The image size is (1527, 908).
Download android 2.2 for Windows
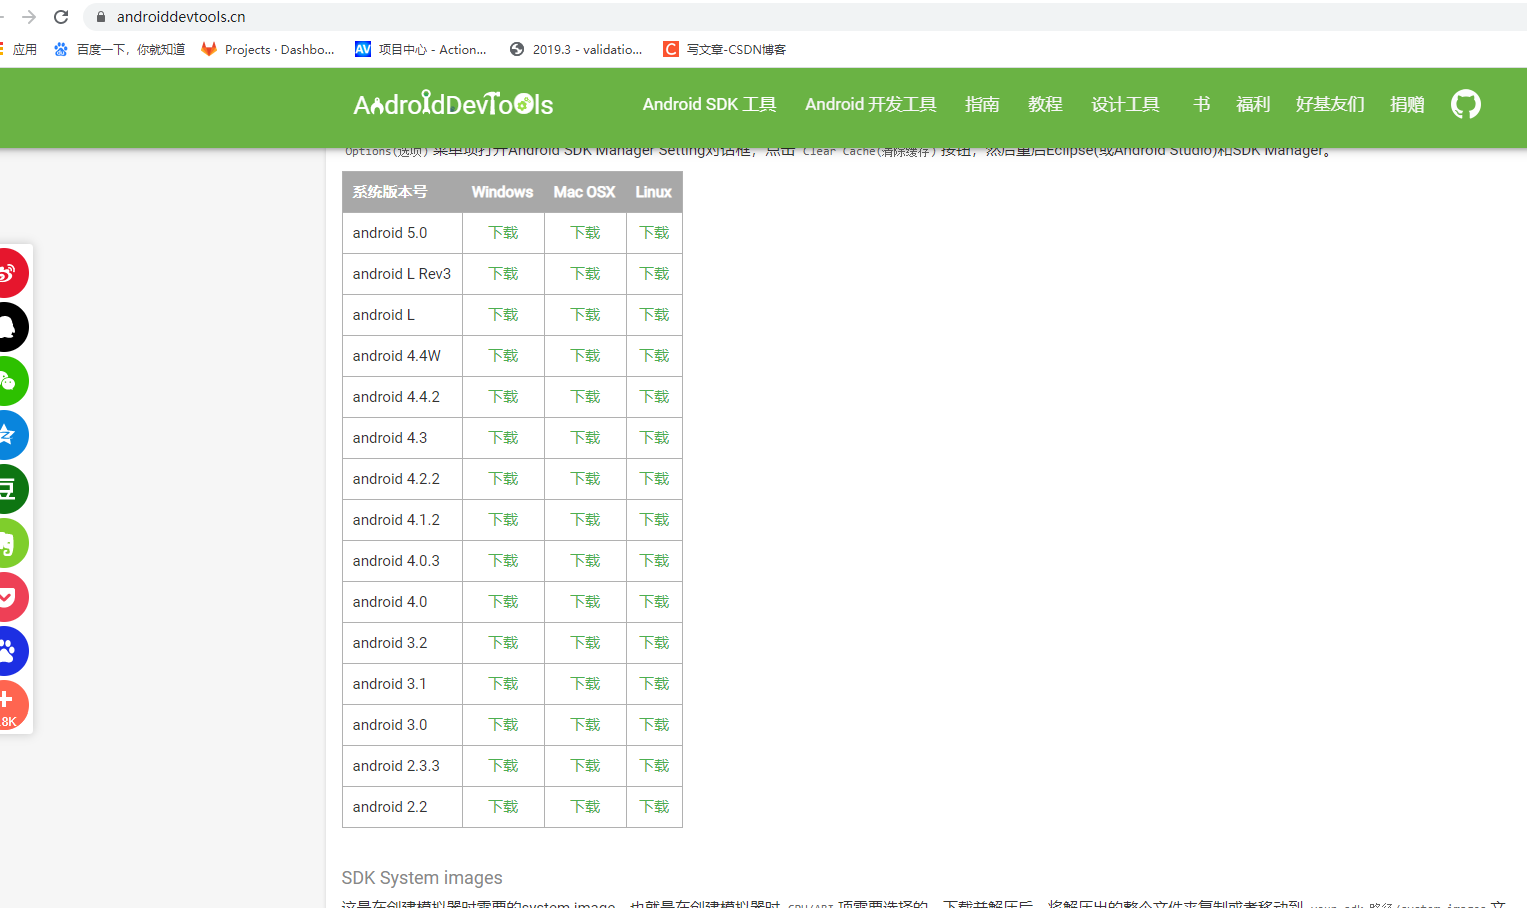pos(503,807)
